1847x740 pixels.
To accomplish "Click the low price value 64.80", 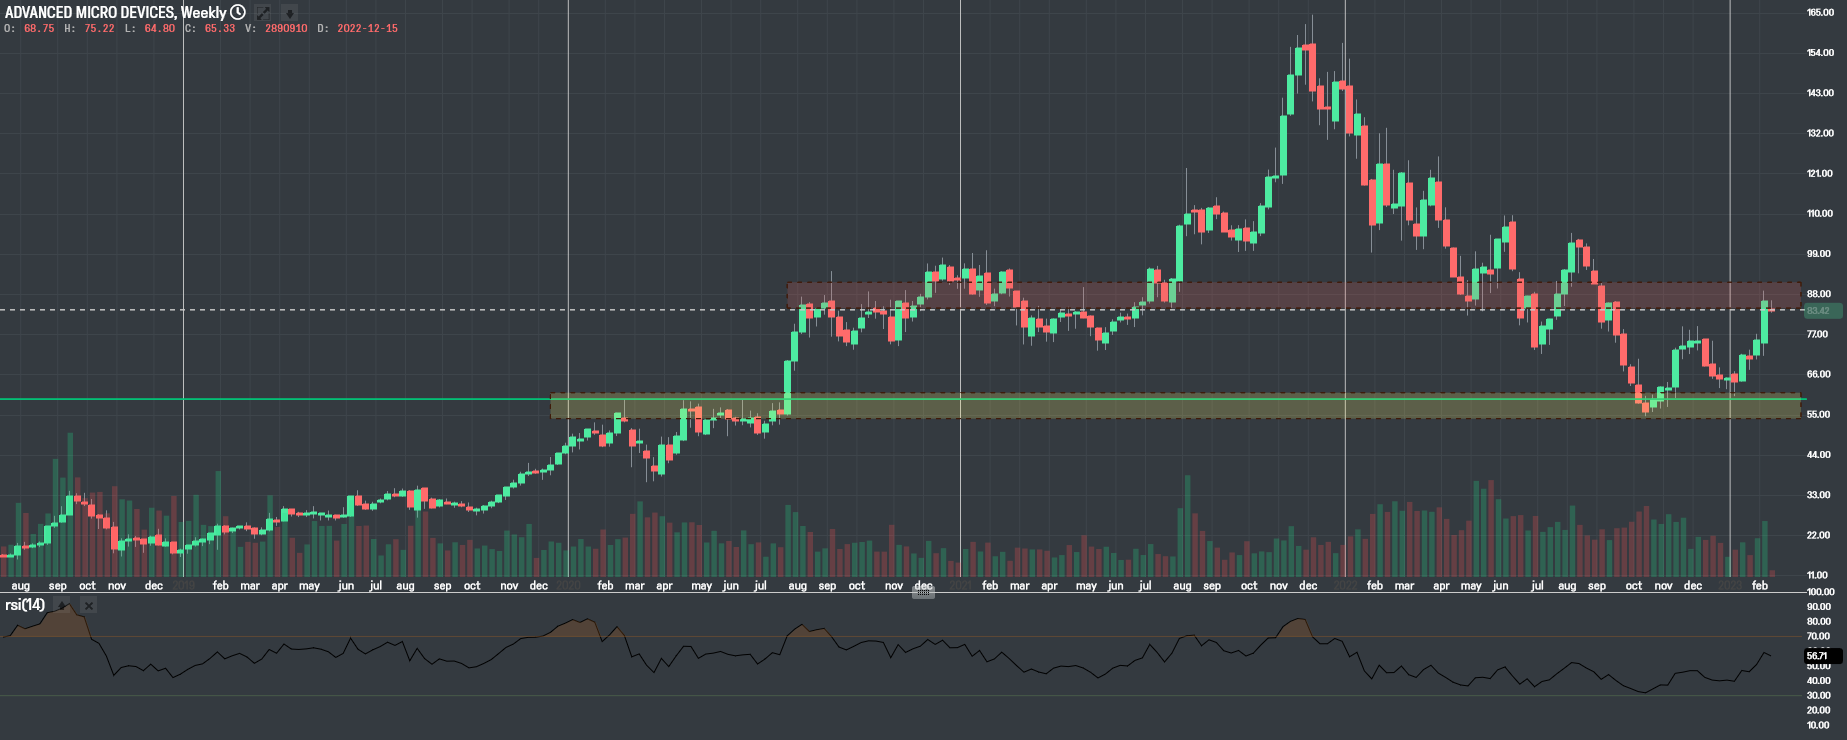I will coord(160,28).
